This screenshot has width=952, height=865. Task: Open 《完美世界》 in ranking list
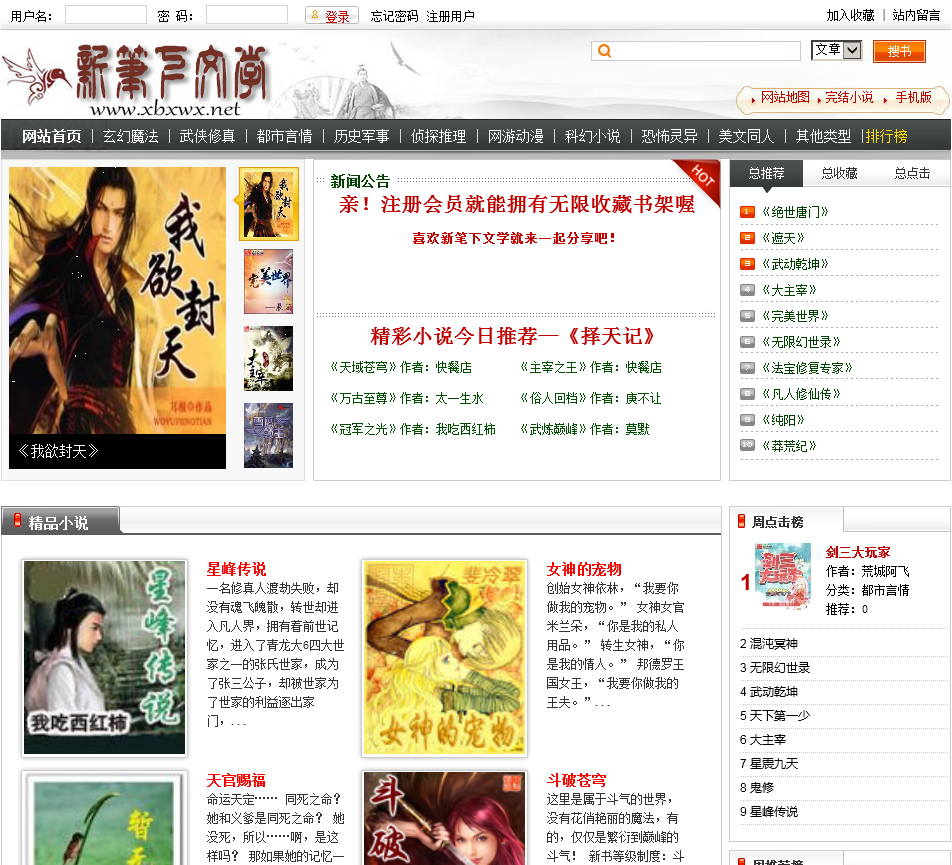(795, 316)
